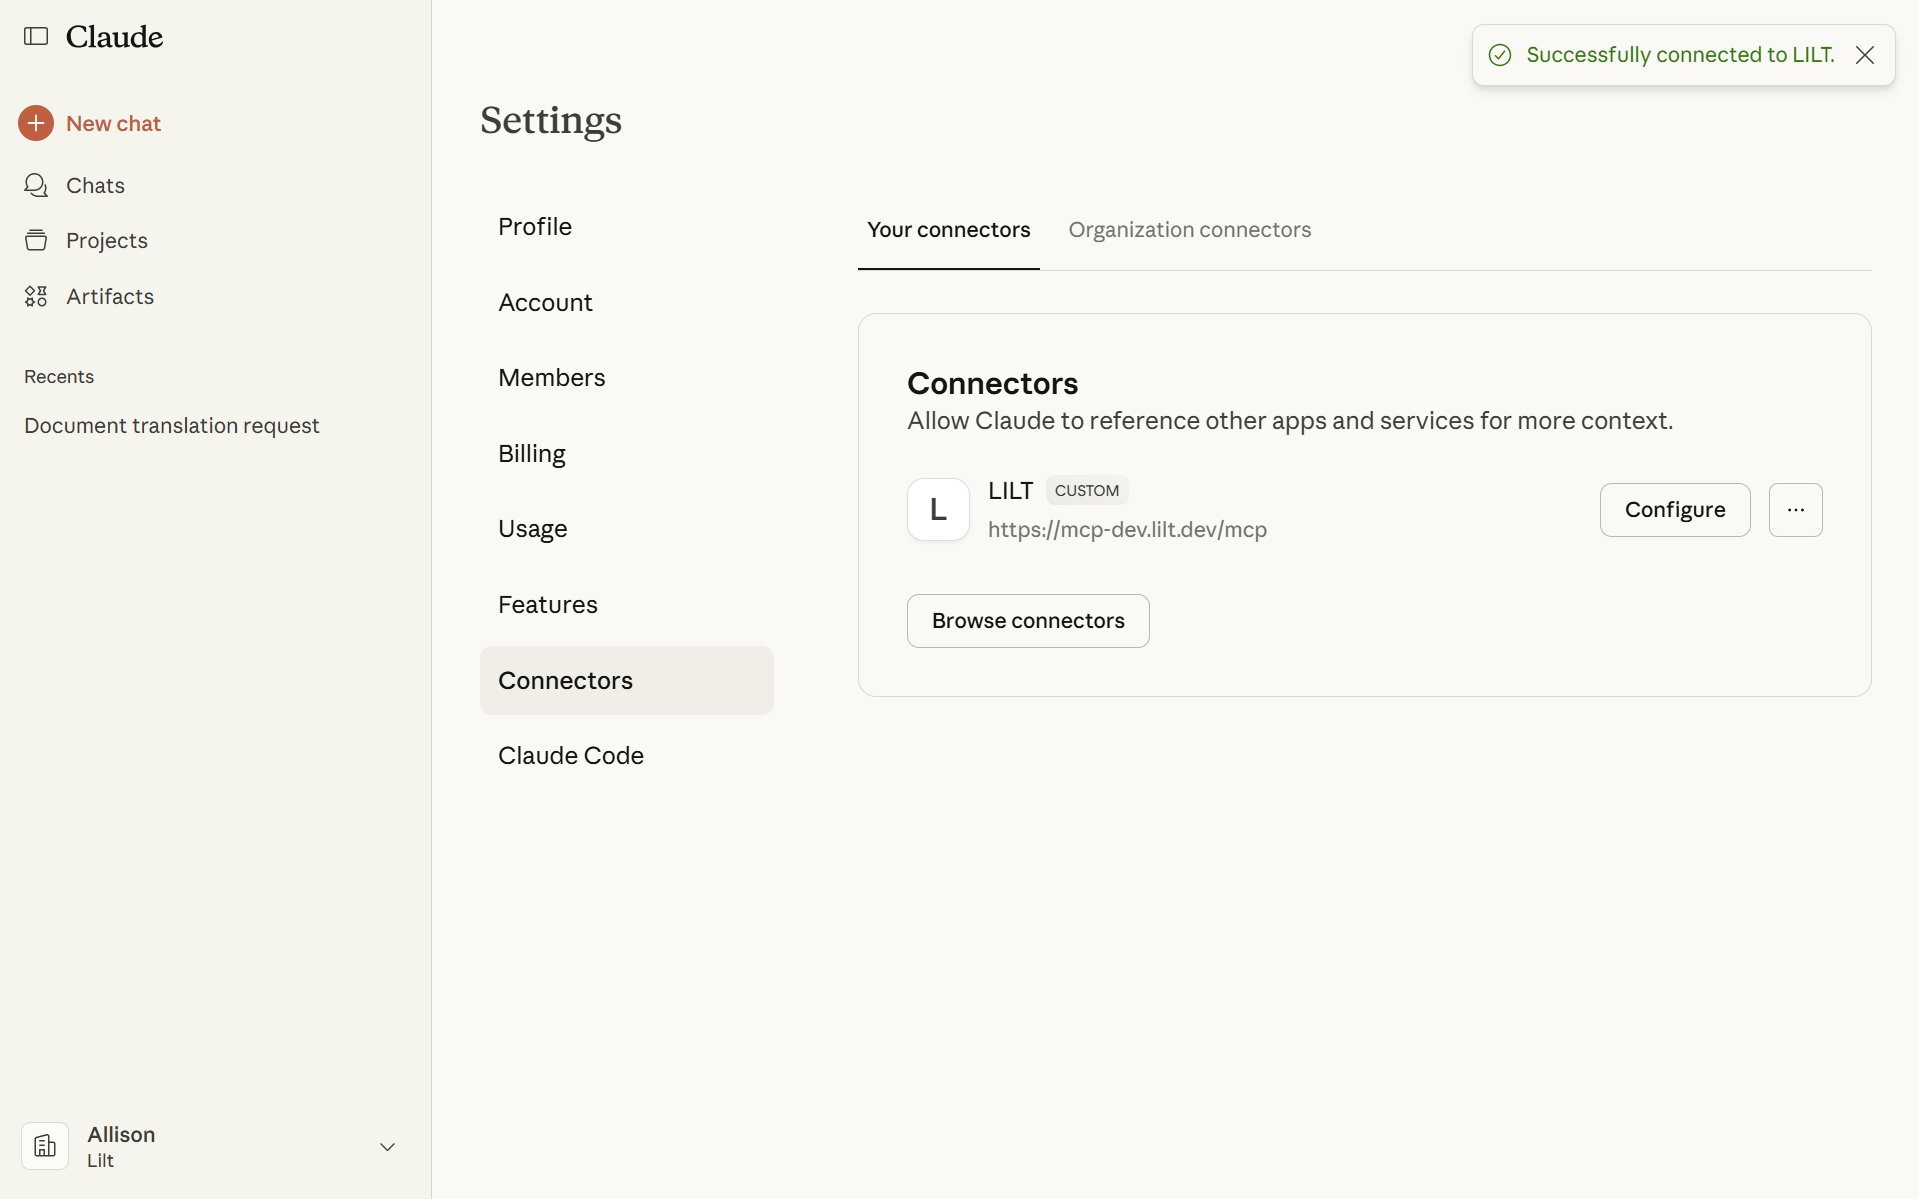
Task: Click the CUSTOM badge next to LILT
Action: pyautogui.click(x=1087, y=490)
